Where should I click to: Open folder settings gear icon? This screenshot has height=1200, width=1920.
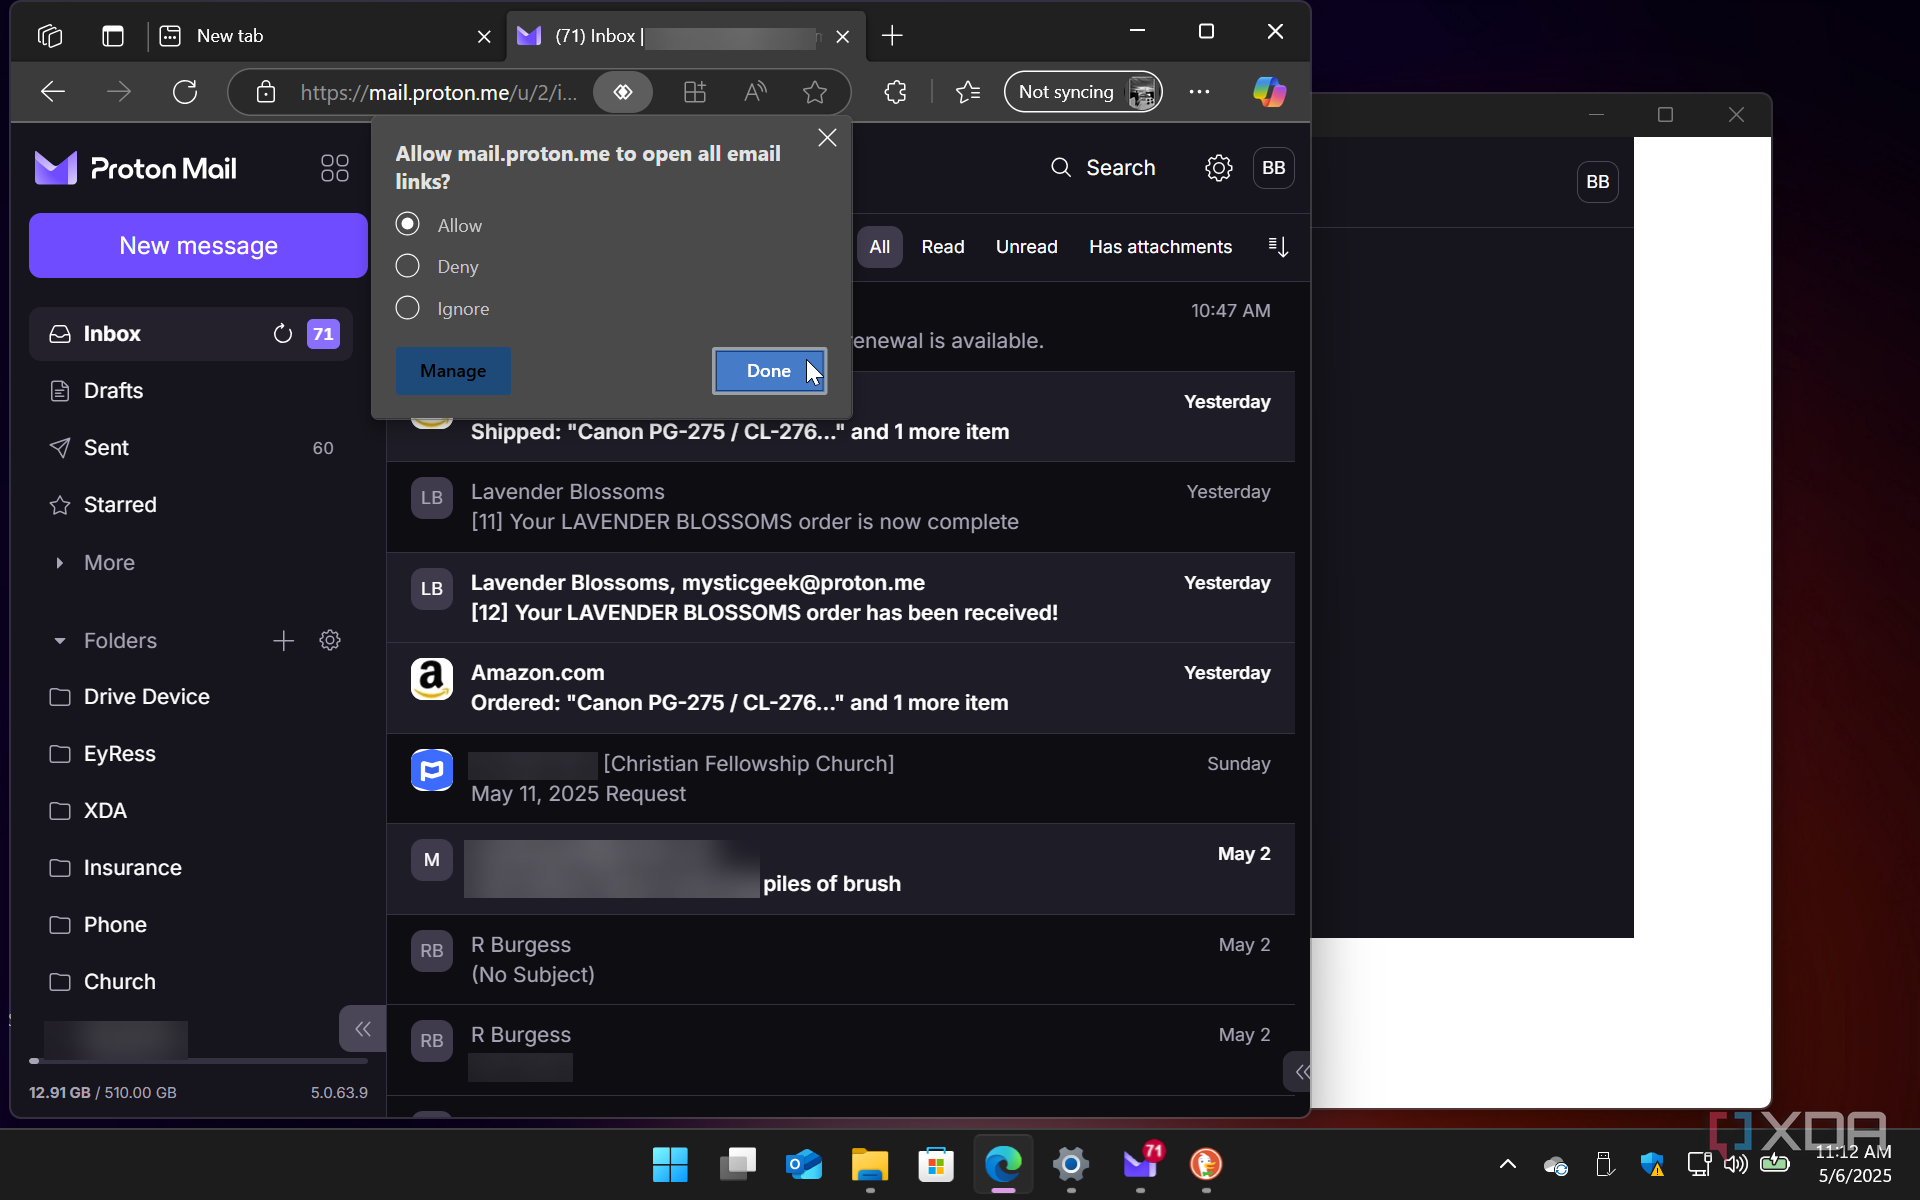coord(330,641)
